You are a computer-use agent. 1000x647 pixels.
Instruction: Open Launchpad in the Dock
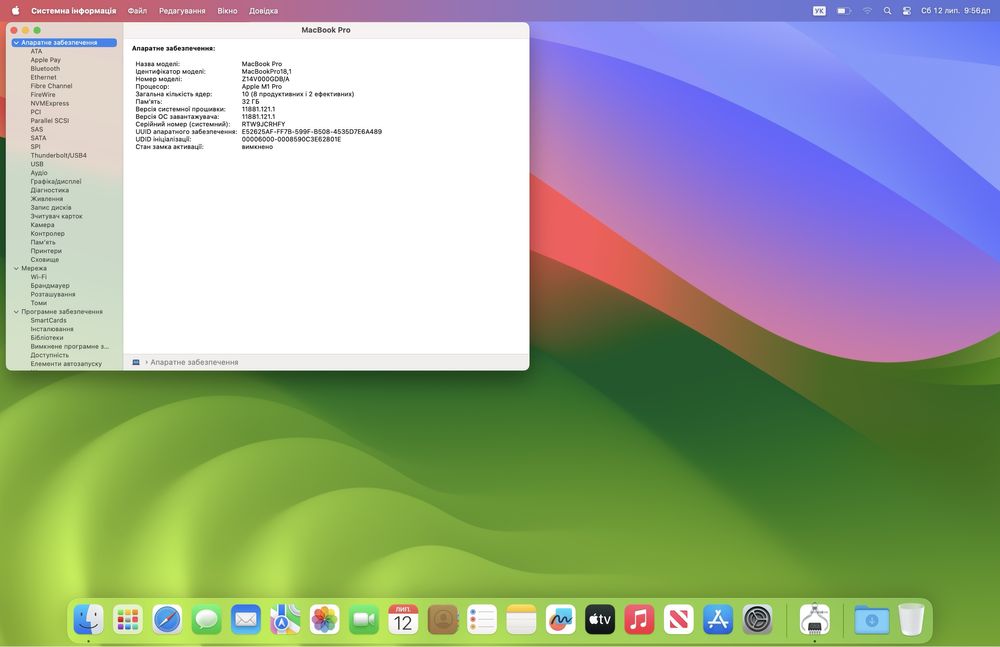pos(128,619)
